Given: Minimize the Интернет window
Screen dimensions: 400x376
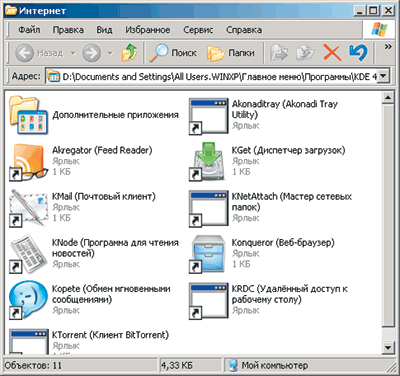Looking at the screenshot, I should tap(359, 11).
